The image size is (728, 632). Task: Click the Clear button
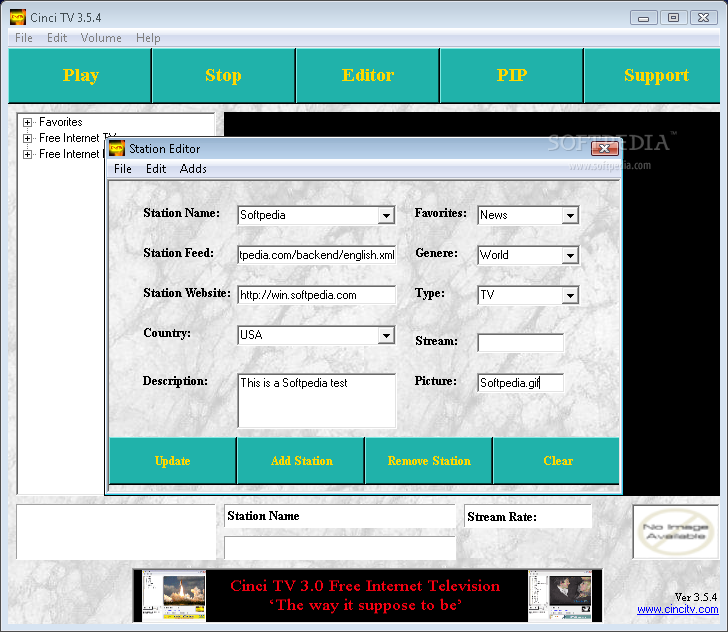click(x=557, y=461)
